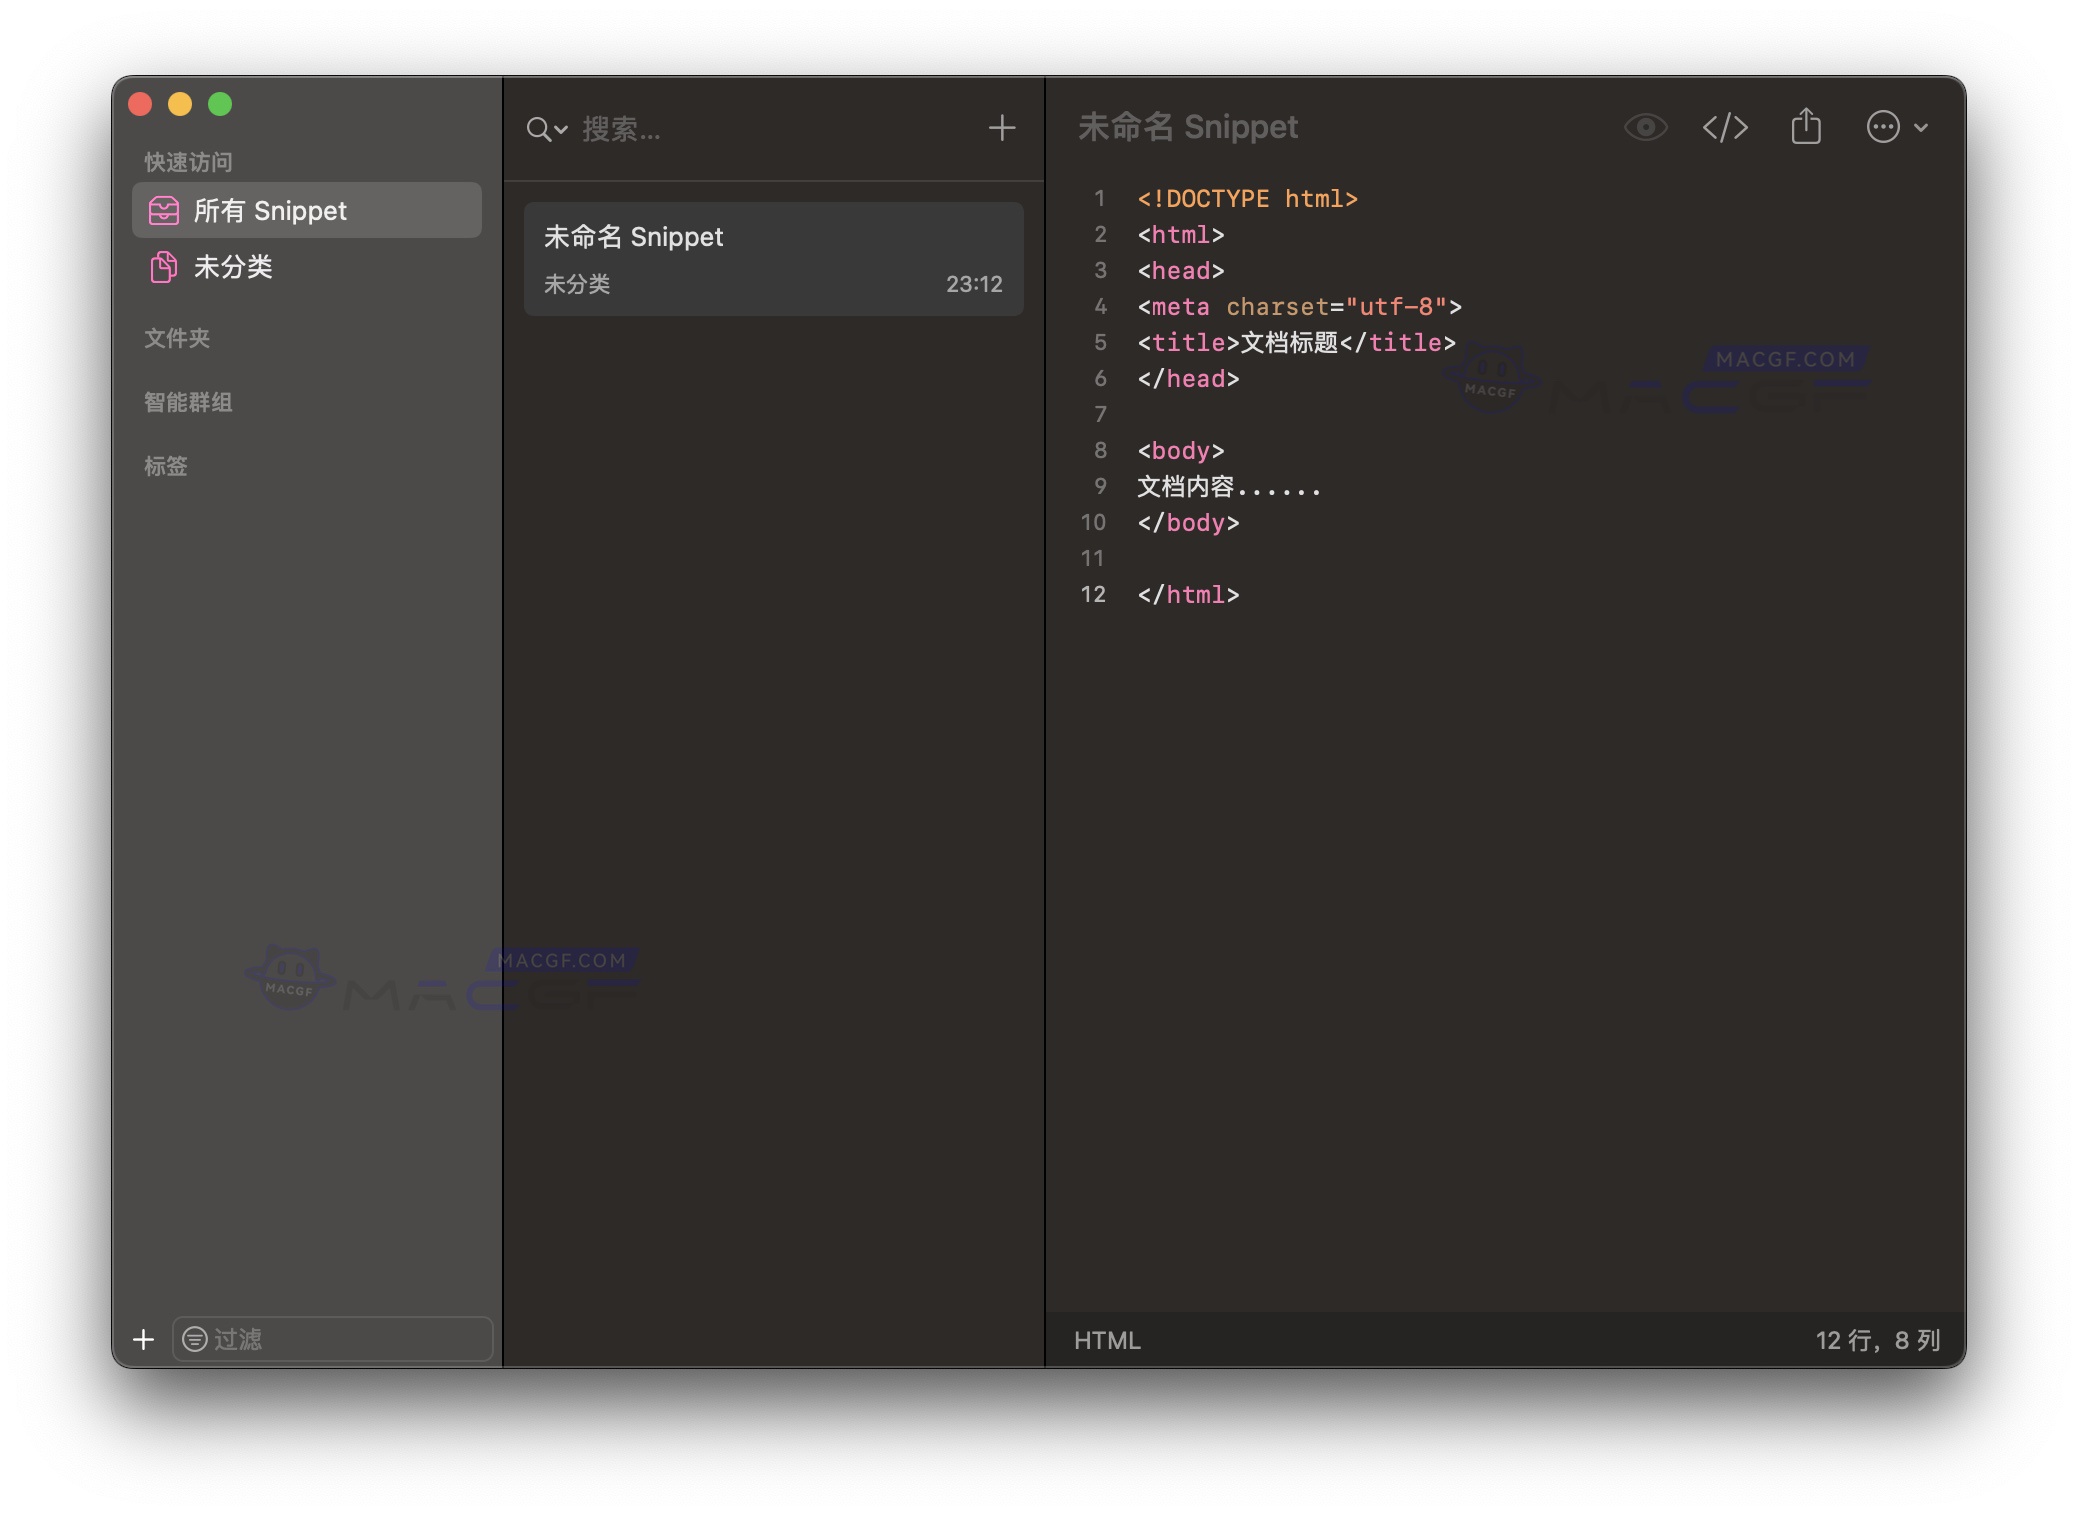Open the markup/code view </> icon
2078x1516 pixels.
(x=1725, y=127)
